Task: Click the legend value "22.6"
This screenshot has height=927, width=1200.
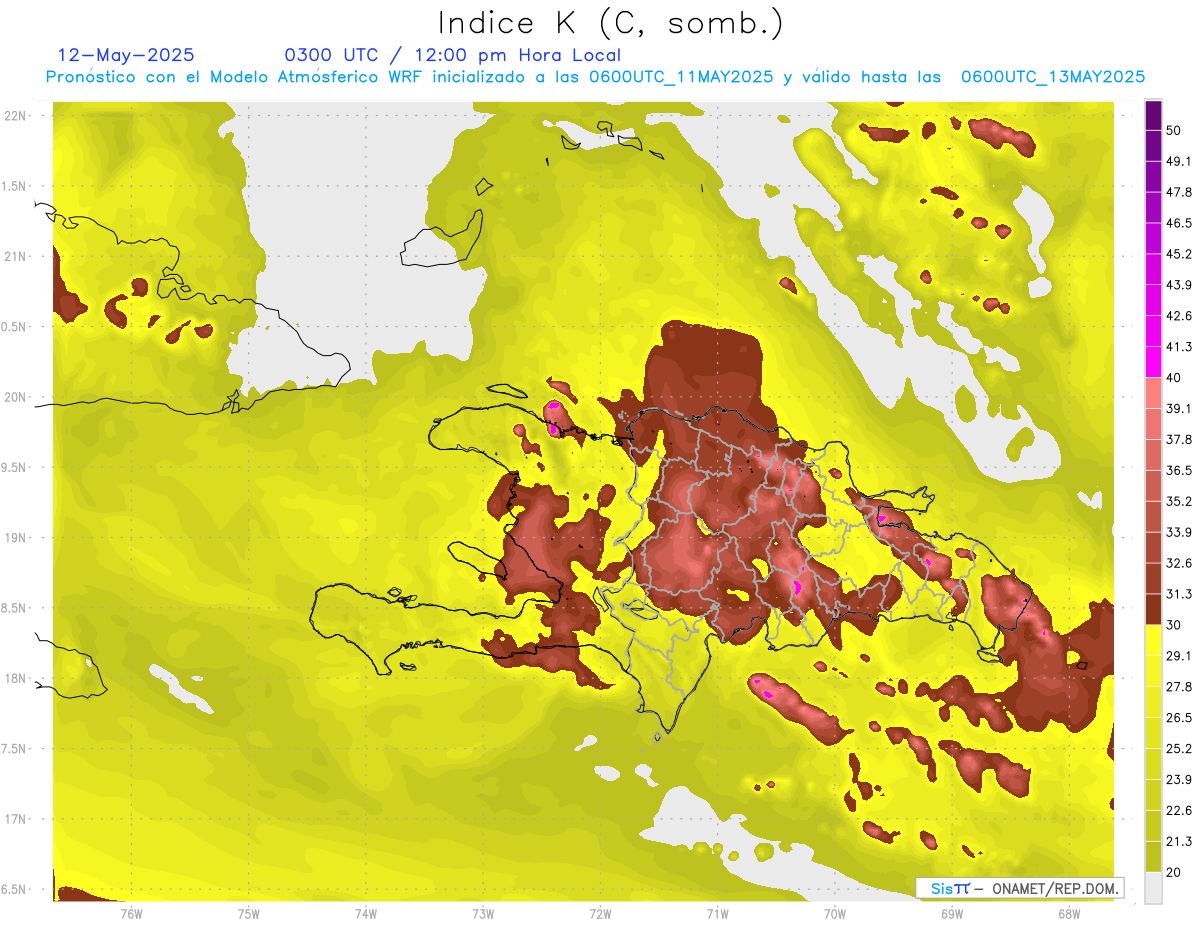Action: pyautogui.click(x=1178, y=810)
